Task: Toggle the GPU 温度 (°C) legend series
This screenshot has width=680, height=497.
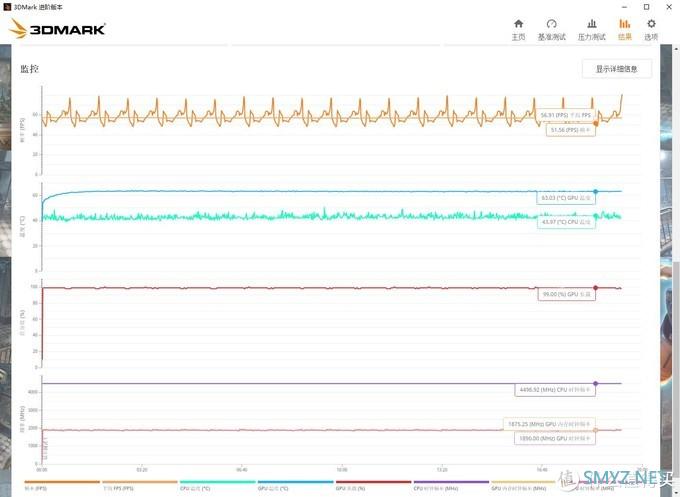Action: point(295,485)
